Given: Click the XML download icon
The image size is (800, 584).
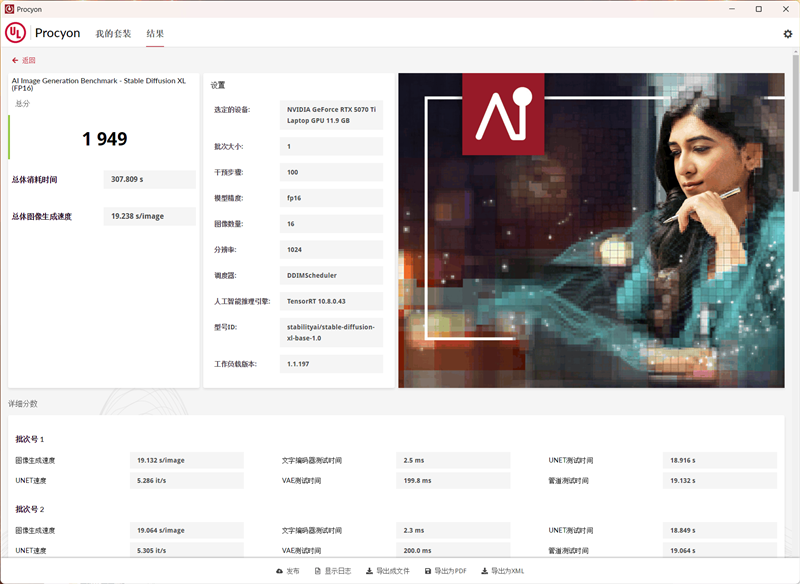Looking at the screenshot, I should tap(485, 571).
